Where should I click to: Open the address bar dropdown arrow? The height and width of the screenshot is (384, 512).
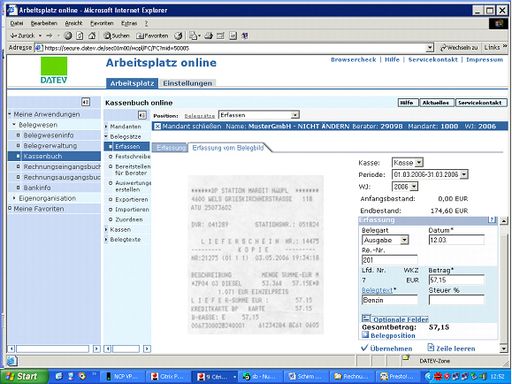click(x=430, y=48)
